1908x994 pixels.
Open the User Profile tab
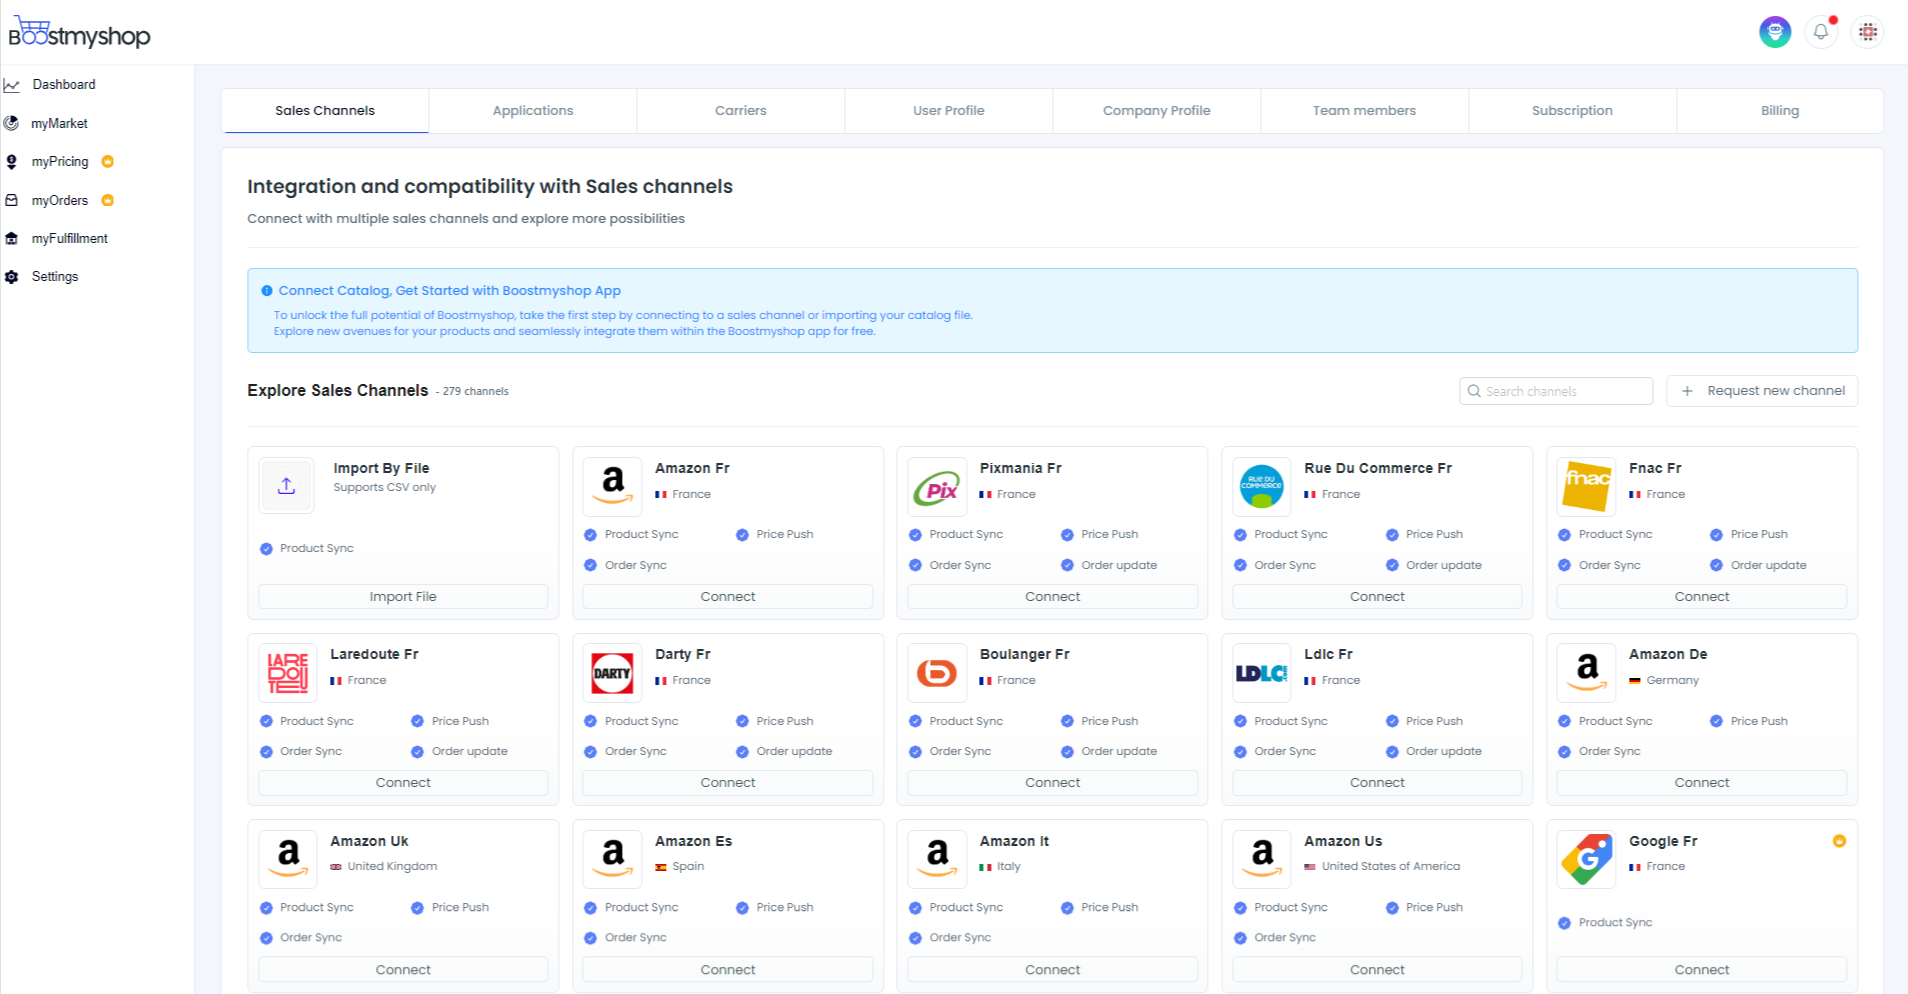click(x=949, y=111)
